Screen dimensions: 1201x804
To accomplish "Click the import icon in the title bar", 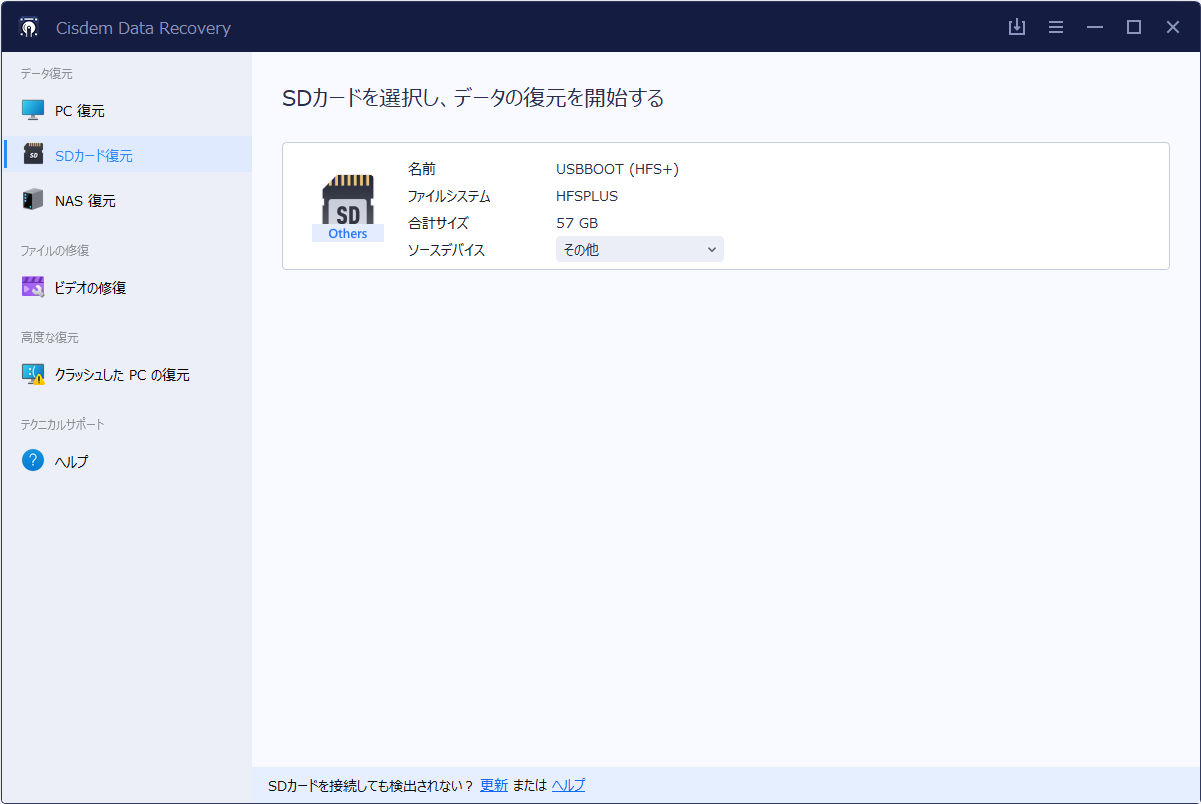I will [x=1017, y=27].
